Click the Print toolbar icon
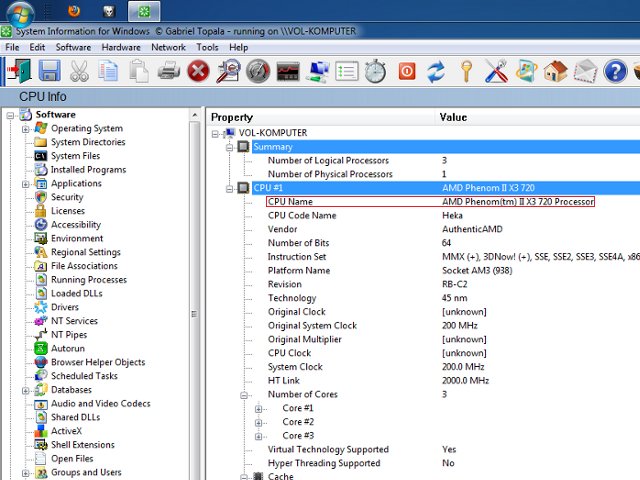The image size is (640, 480). tap(169, 71)
